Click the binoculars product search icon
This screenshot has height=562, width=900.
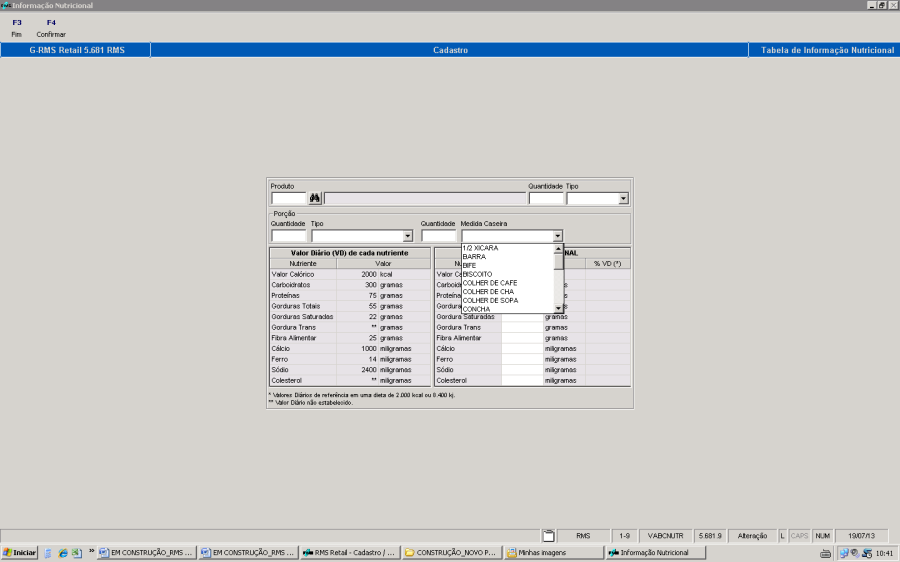[315, 199]
